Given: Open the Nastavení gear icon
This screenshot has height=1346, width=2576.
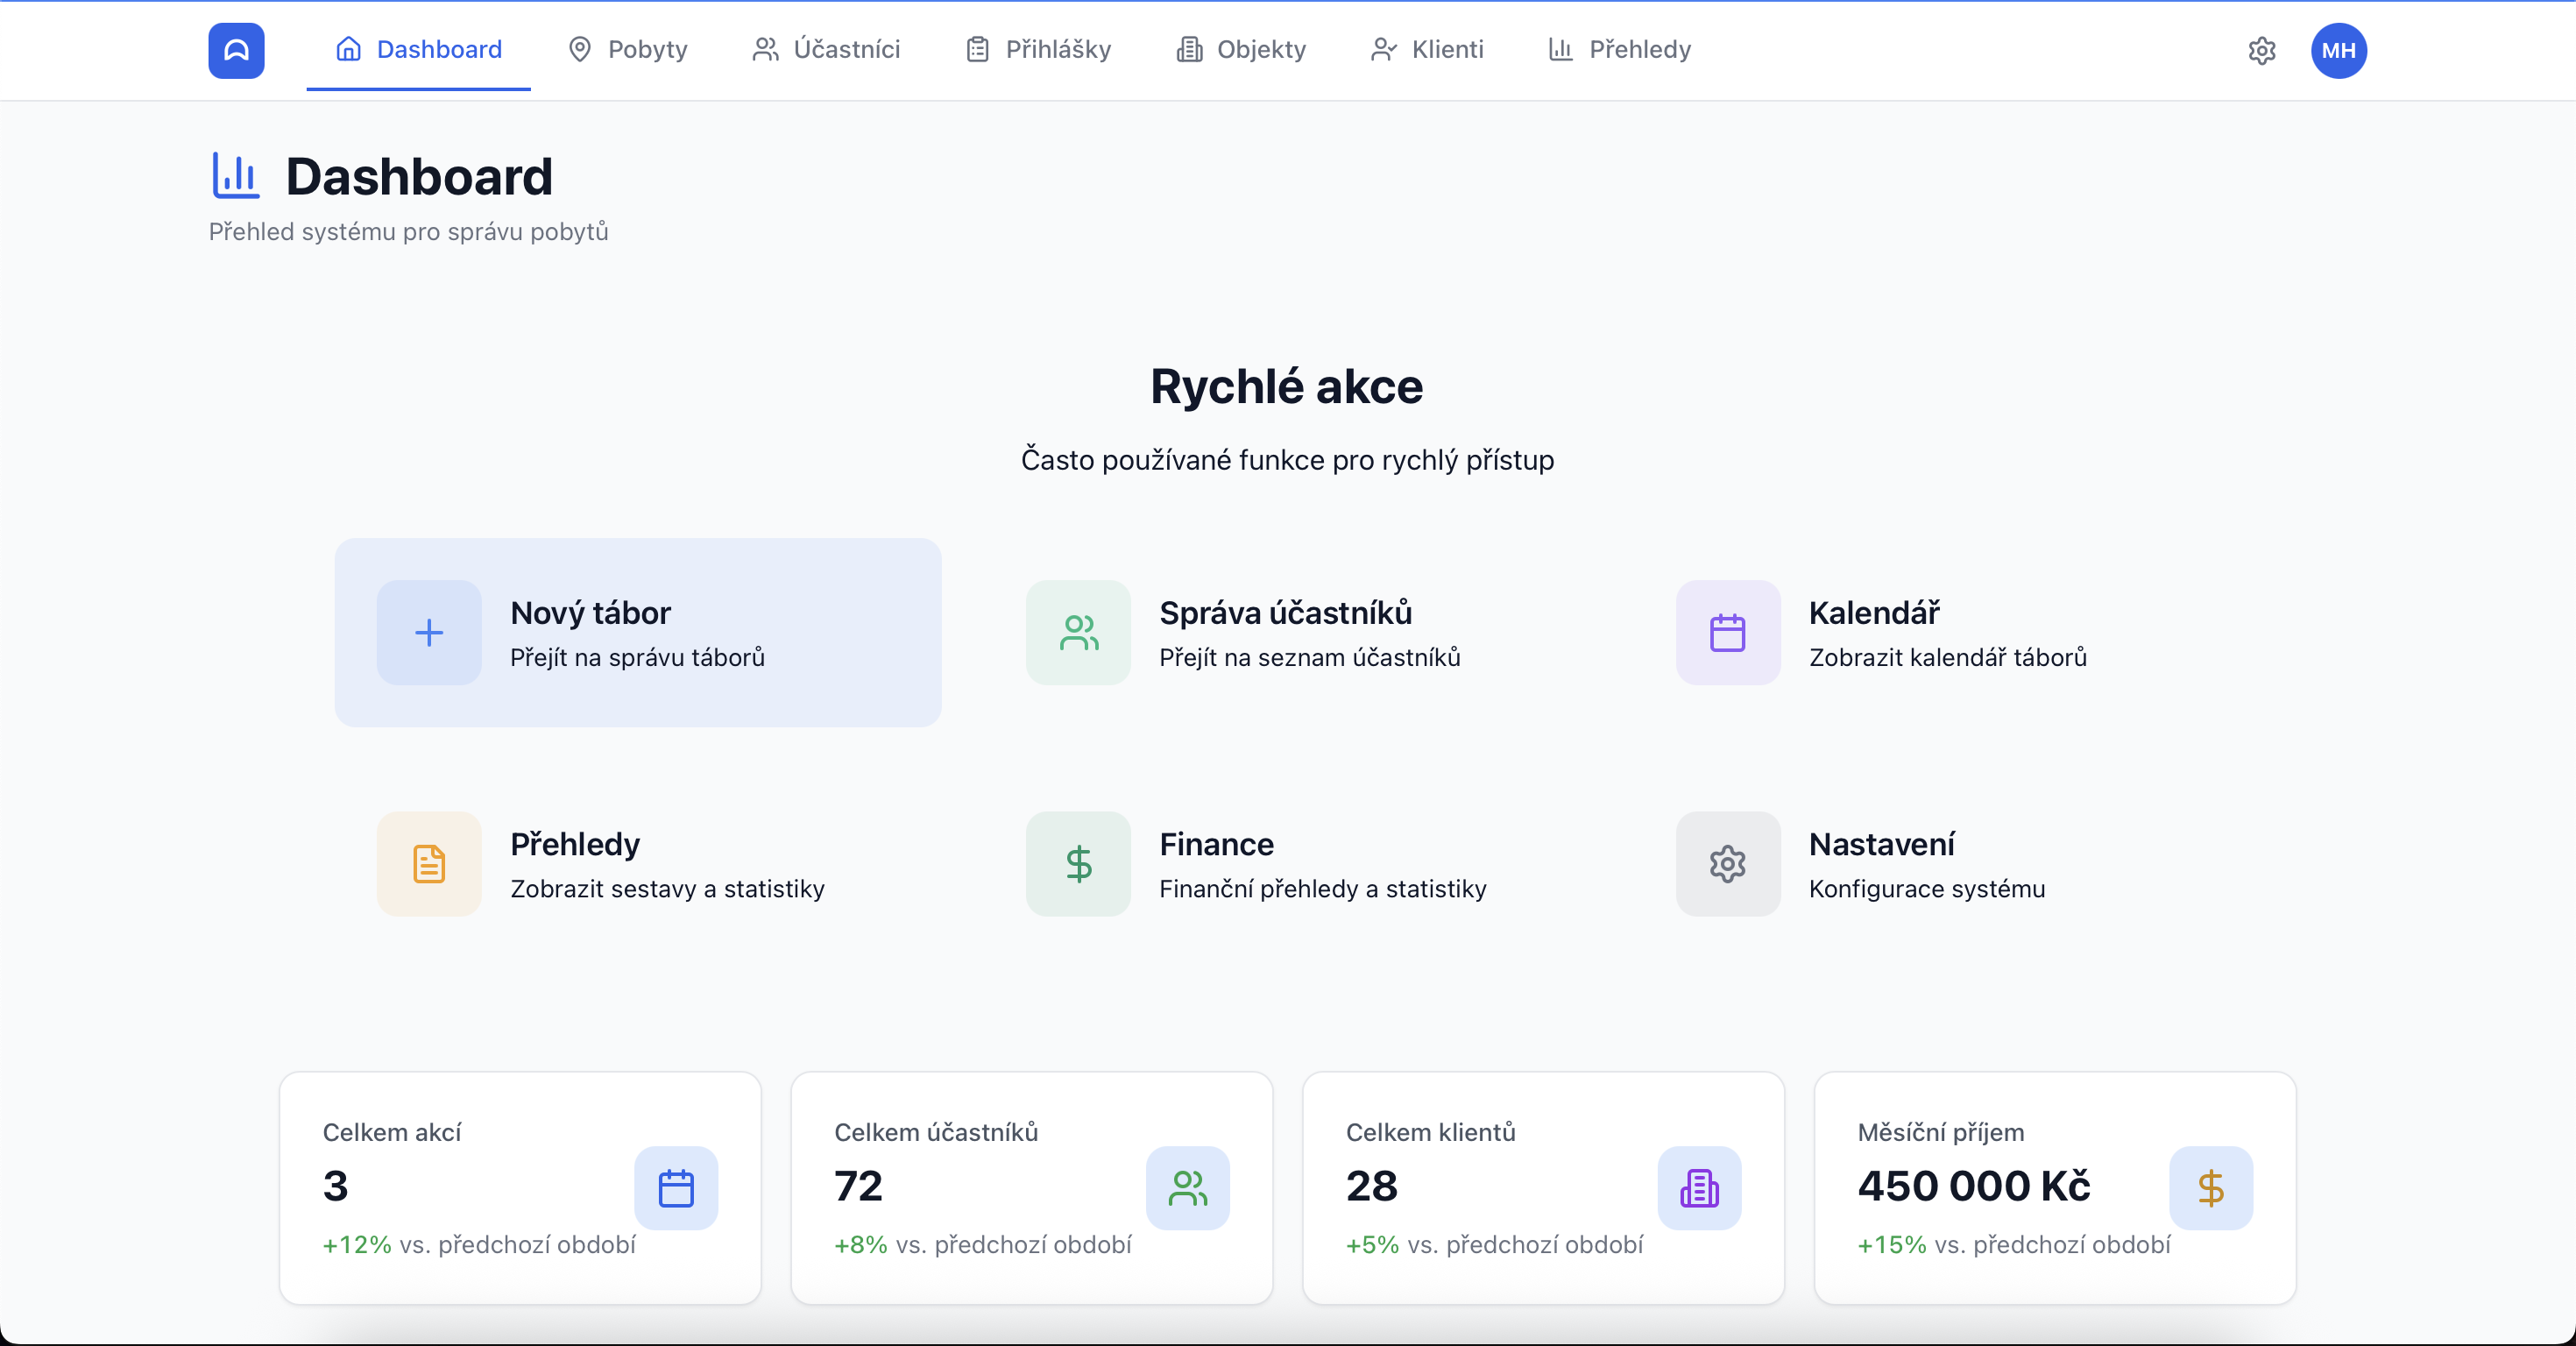Looking at the screenshot, I should click(x=1727, y=864).
